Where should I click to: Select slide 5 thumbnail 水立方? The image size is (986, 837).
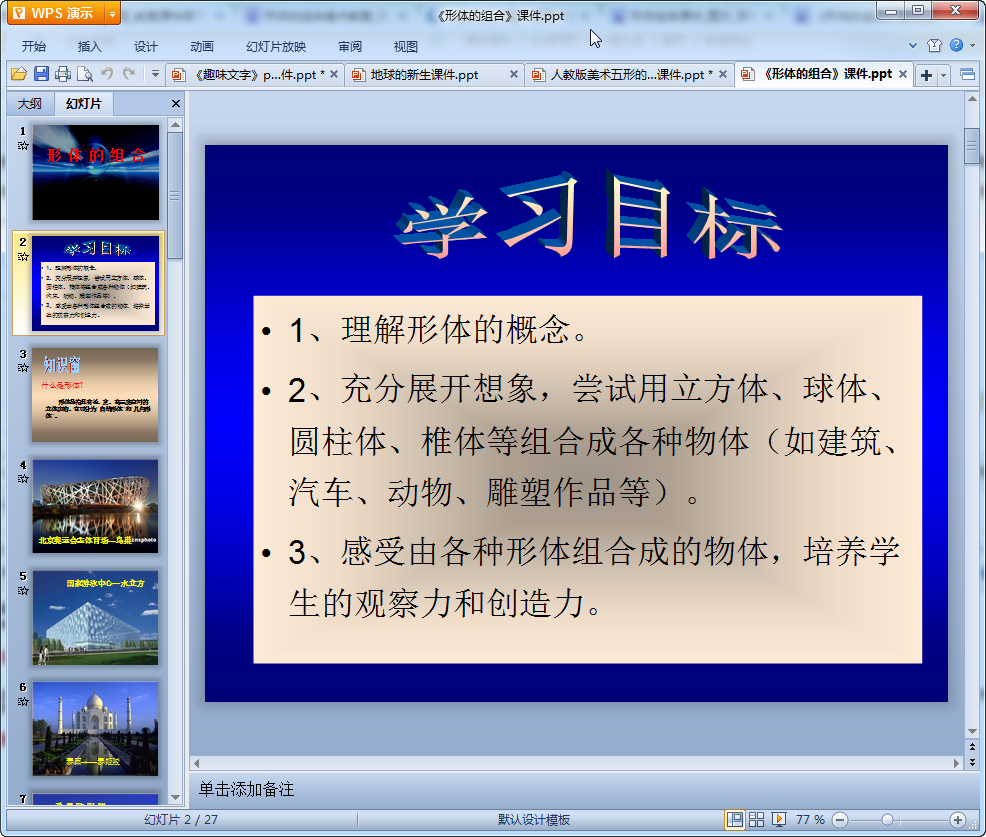96,618
